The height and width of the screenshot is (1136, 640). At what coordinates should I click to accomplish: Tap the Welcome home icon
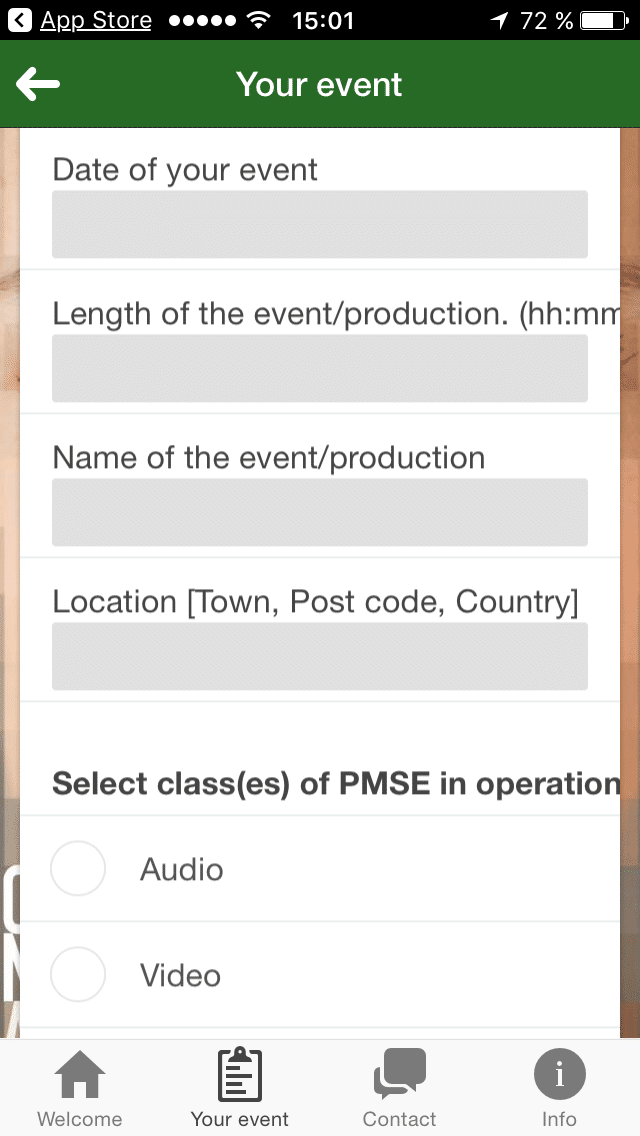80,1077
